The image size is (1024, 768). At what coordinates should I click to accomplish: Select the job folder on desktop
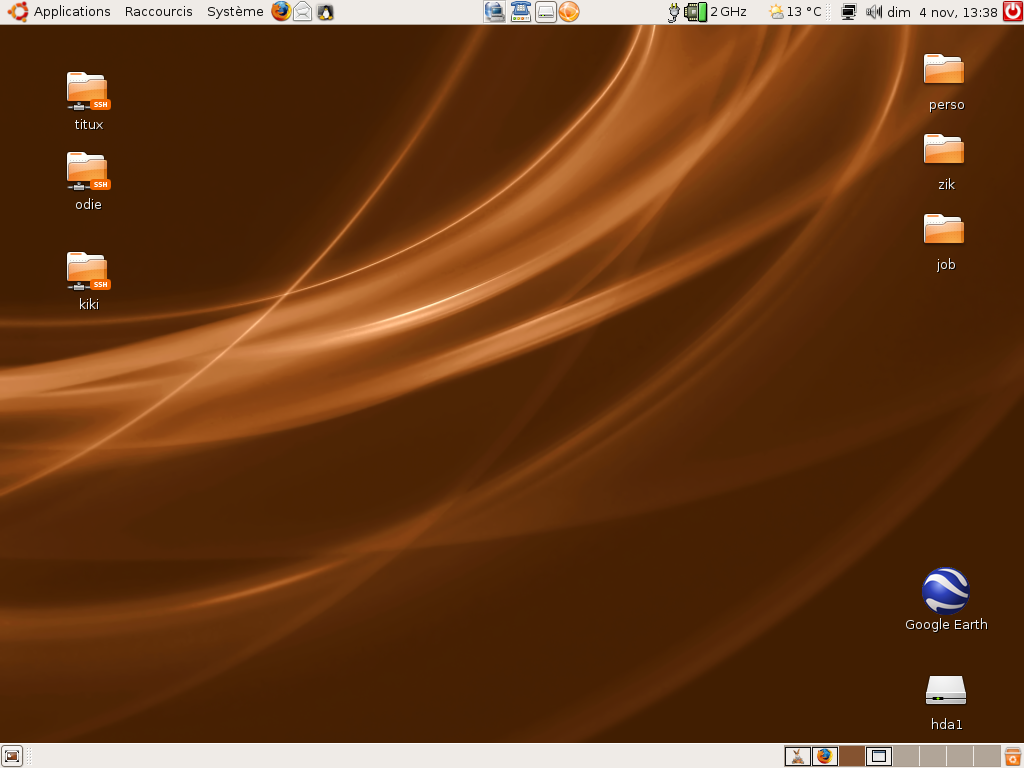point(944,242)
